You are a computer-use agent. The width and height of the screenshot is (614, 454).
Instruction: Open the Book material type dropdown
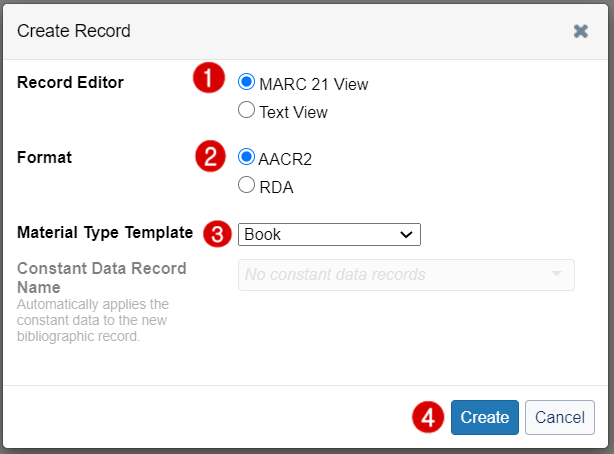click(x=329, y=234)
